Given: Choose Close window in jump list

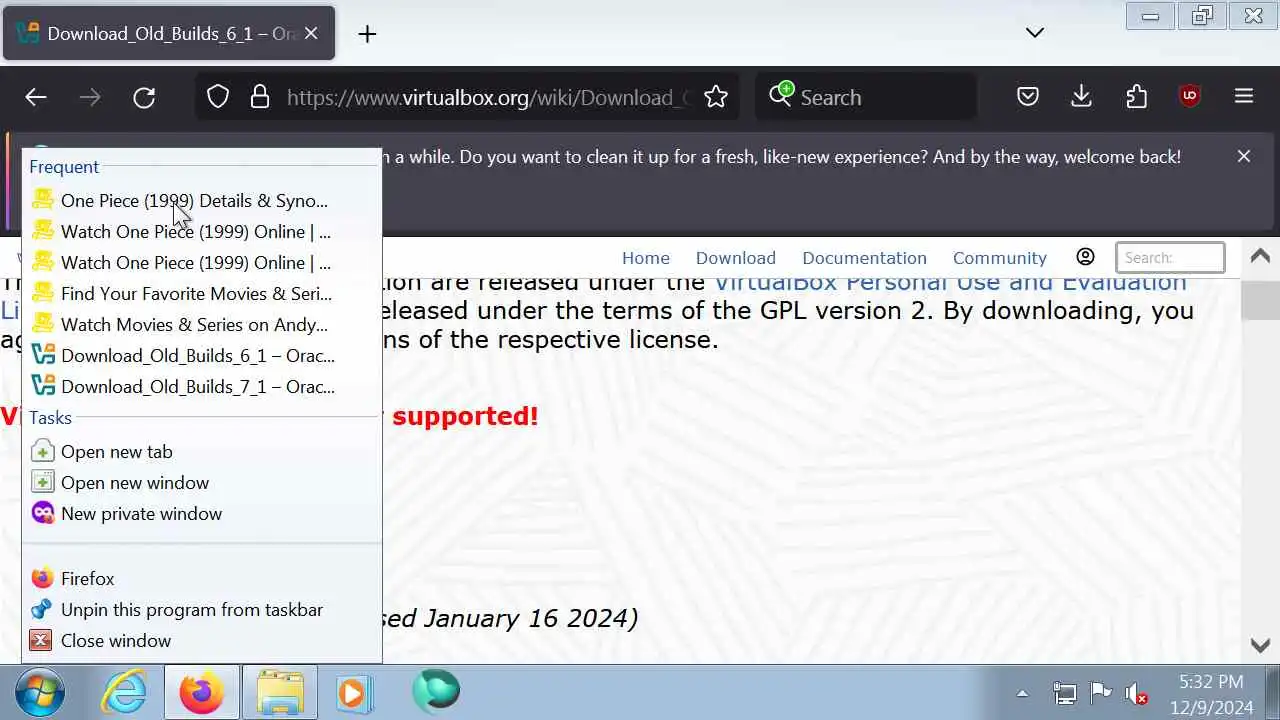Looking at the screenshot, I should pos(201,641).
